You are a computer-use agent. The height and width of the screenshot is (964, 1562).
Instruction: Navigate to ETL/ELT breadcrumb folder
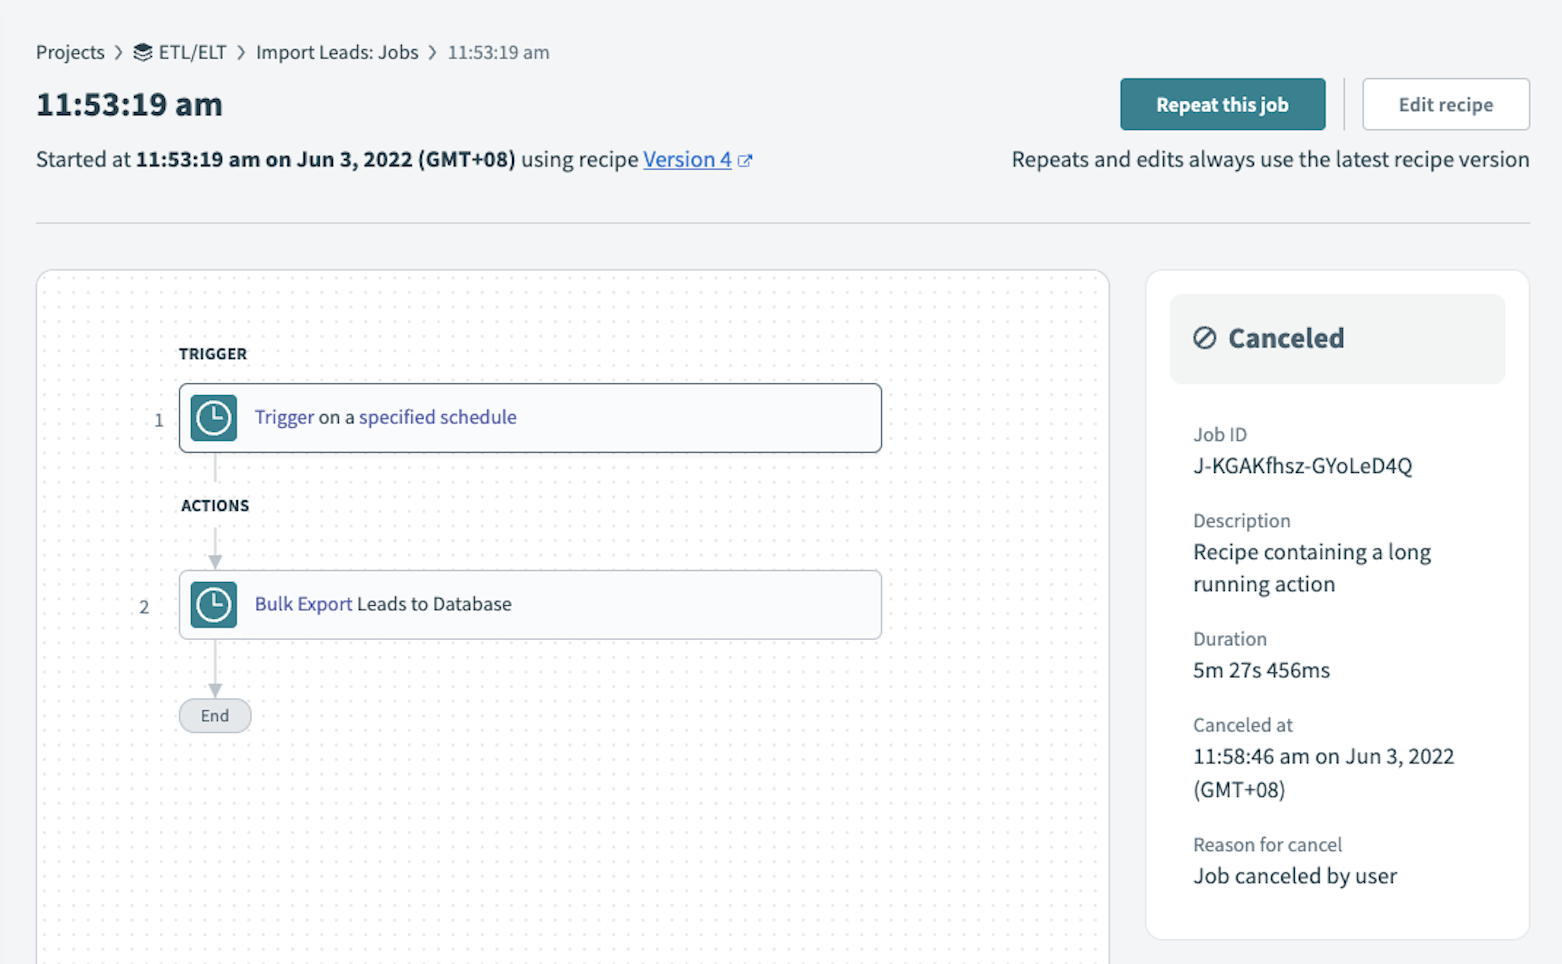click(x=192, y=52)
